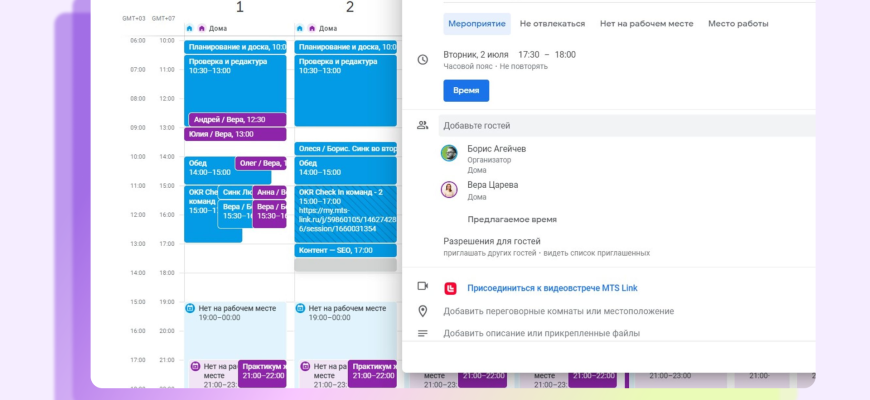Screen dimensions: 870x400
Task: Click the description lines icon
Action: 423,333
